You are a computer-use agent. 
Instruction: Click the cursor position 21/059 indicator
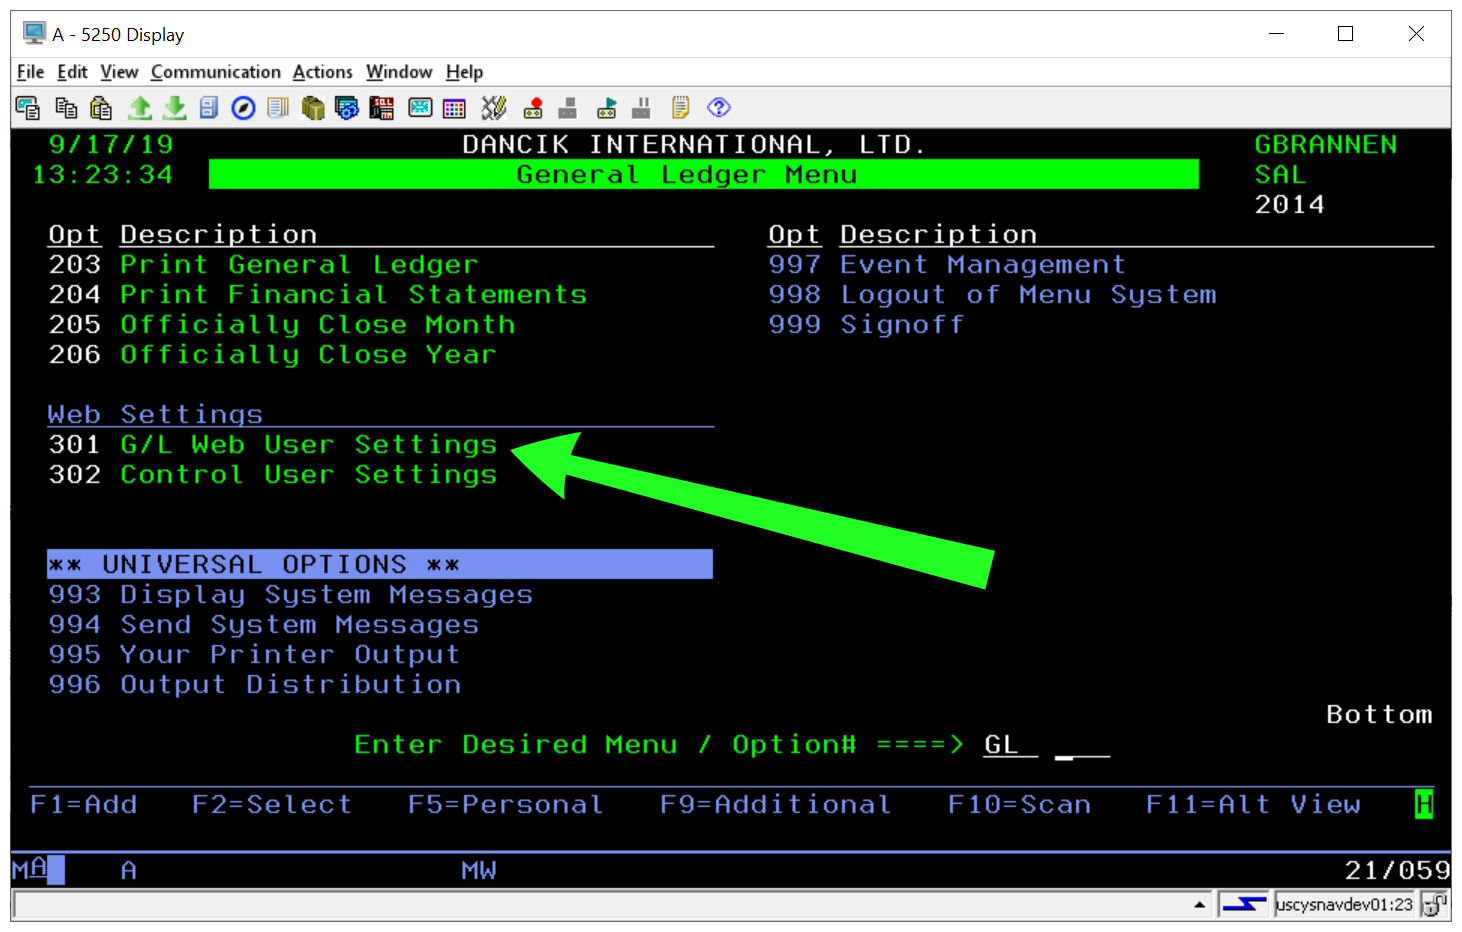[x=1397, y=871]
